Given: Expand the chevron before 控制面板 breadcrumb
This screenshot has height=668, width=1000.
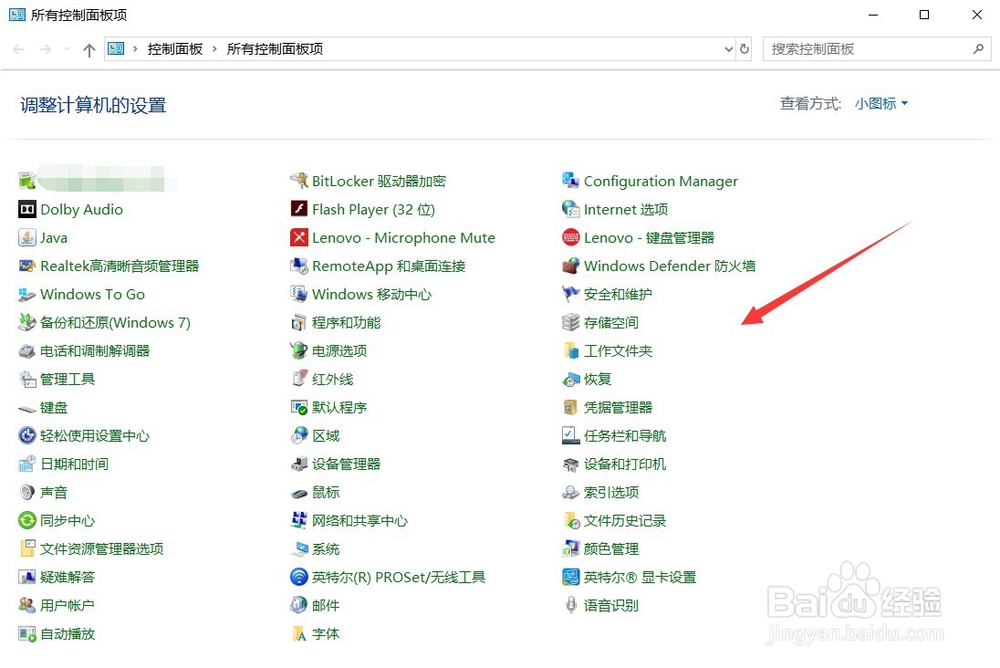Looking at the screenshot, I should [x=135, y=49].
